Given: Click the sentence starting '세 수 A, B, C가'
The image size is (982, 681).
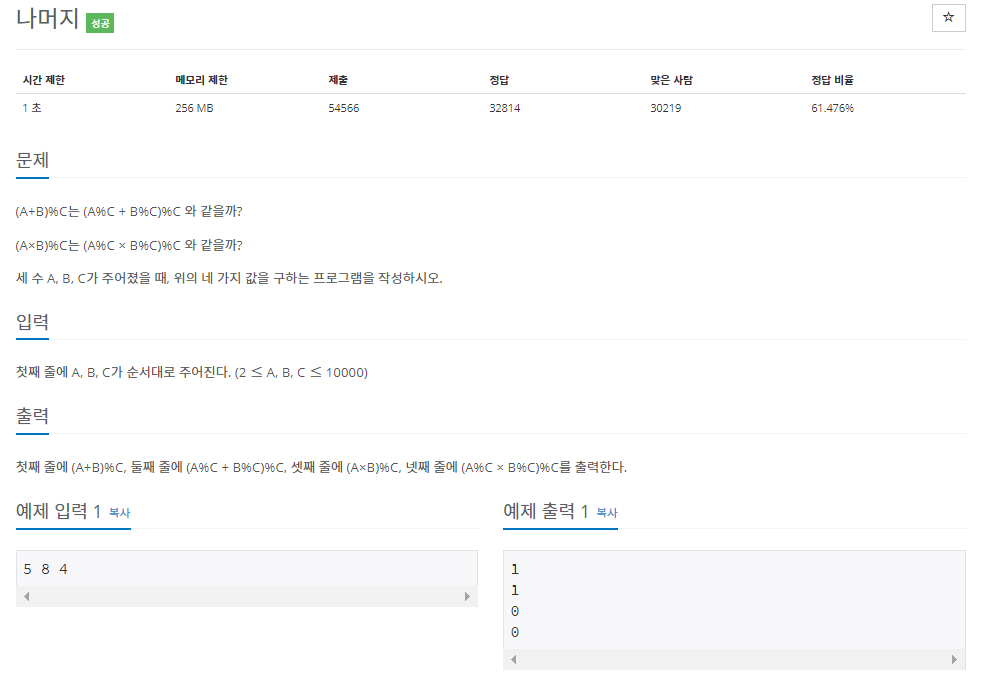Looking at the screenshot, I should click(x=229, y=278).
